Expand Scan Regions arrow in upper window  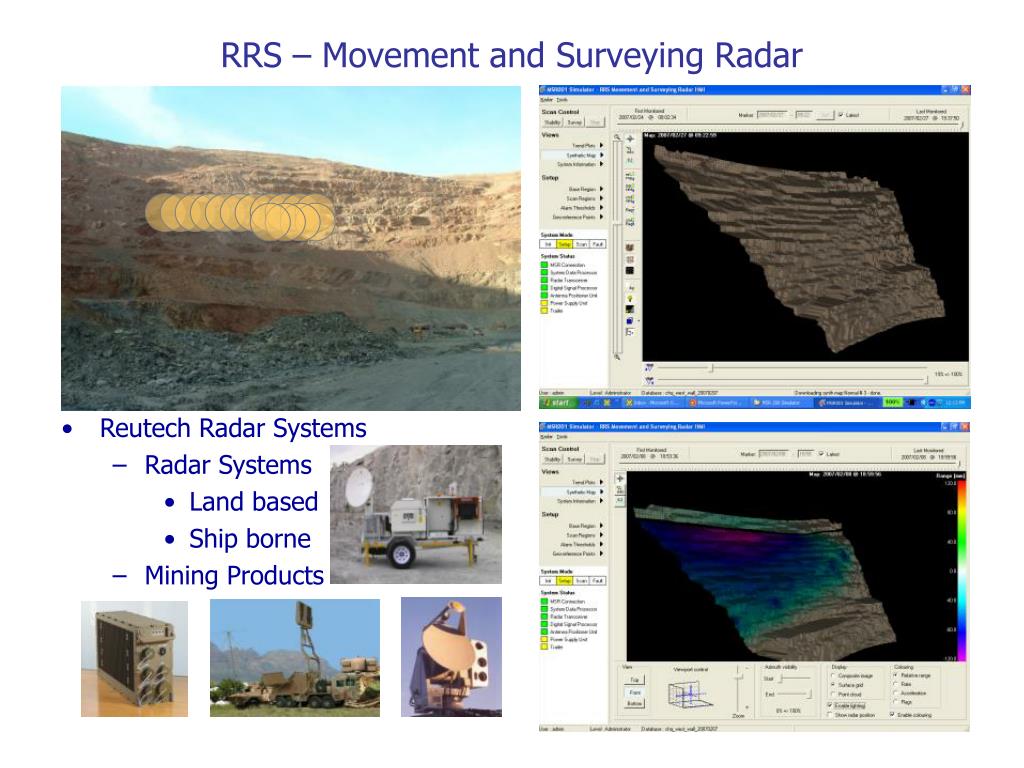click(601, 198)
